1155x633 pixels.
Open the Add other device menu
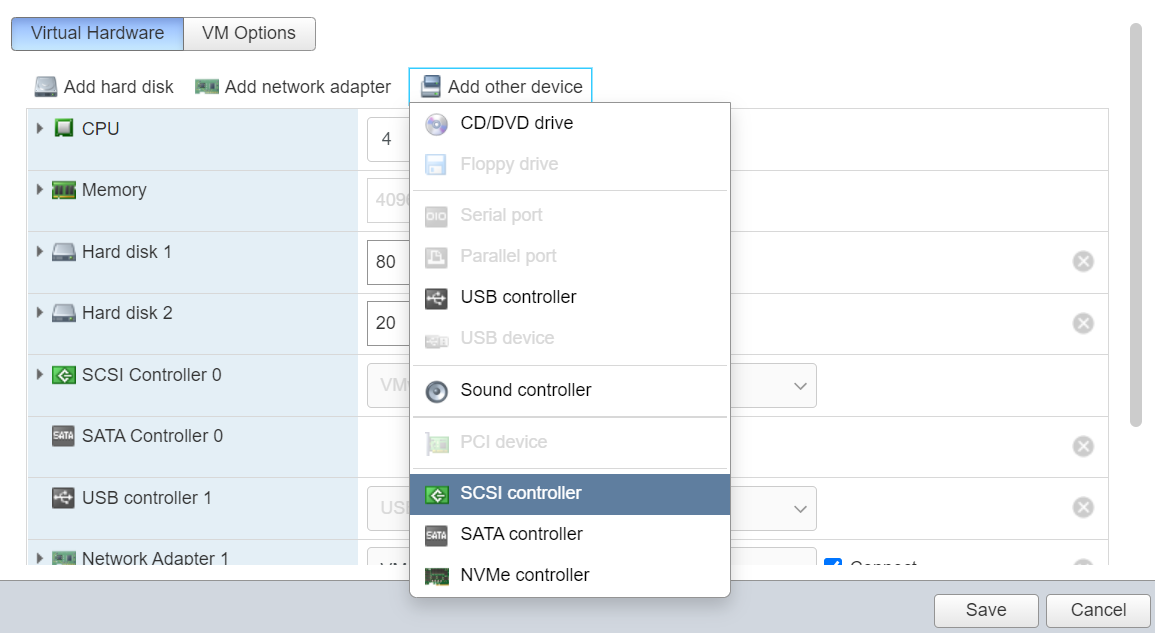(x=501, y=87)
